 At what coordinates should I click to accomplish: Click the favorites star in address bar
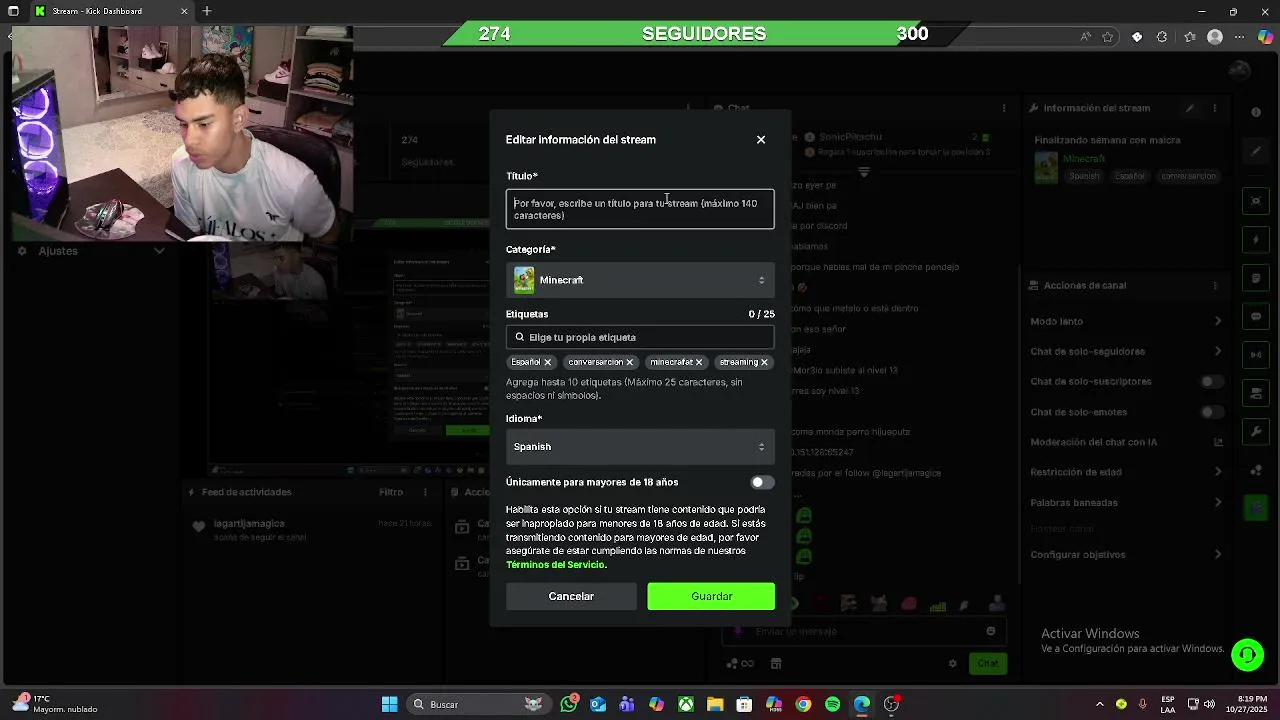1108,37
